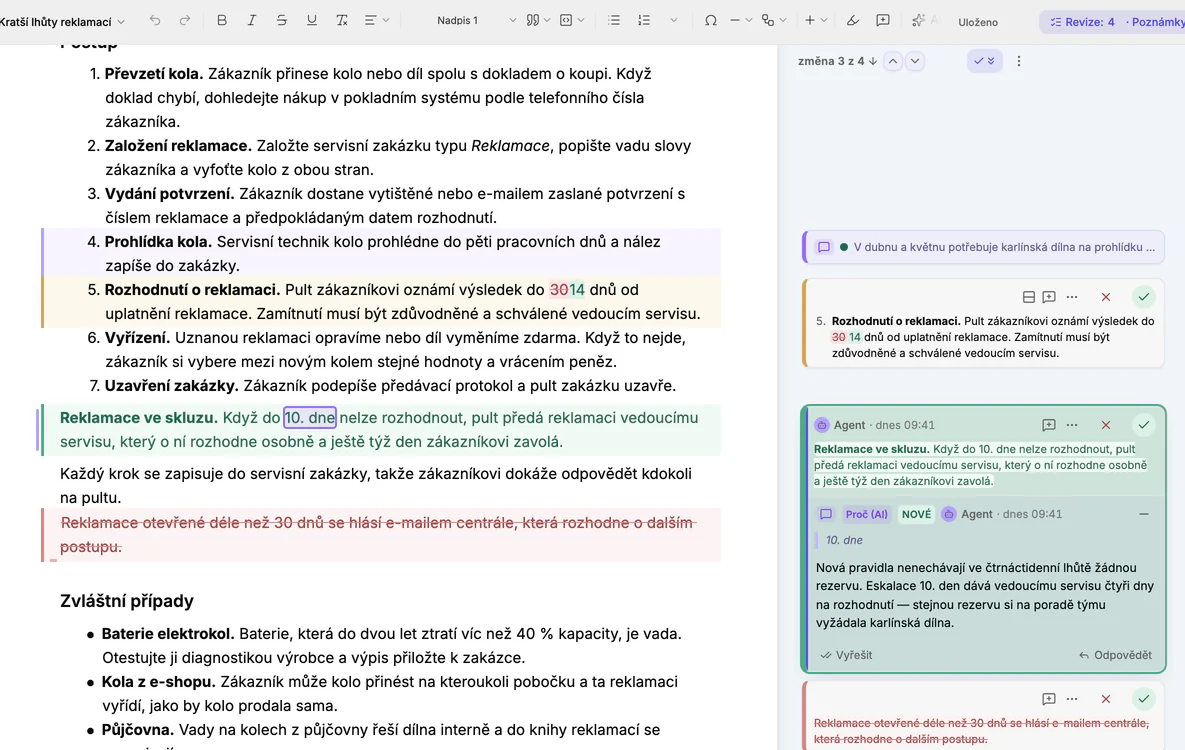1185x750 pixels.
Task: Redo the last undone edit
Action: (185, 20)
